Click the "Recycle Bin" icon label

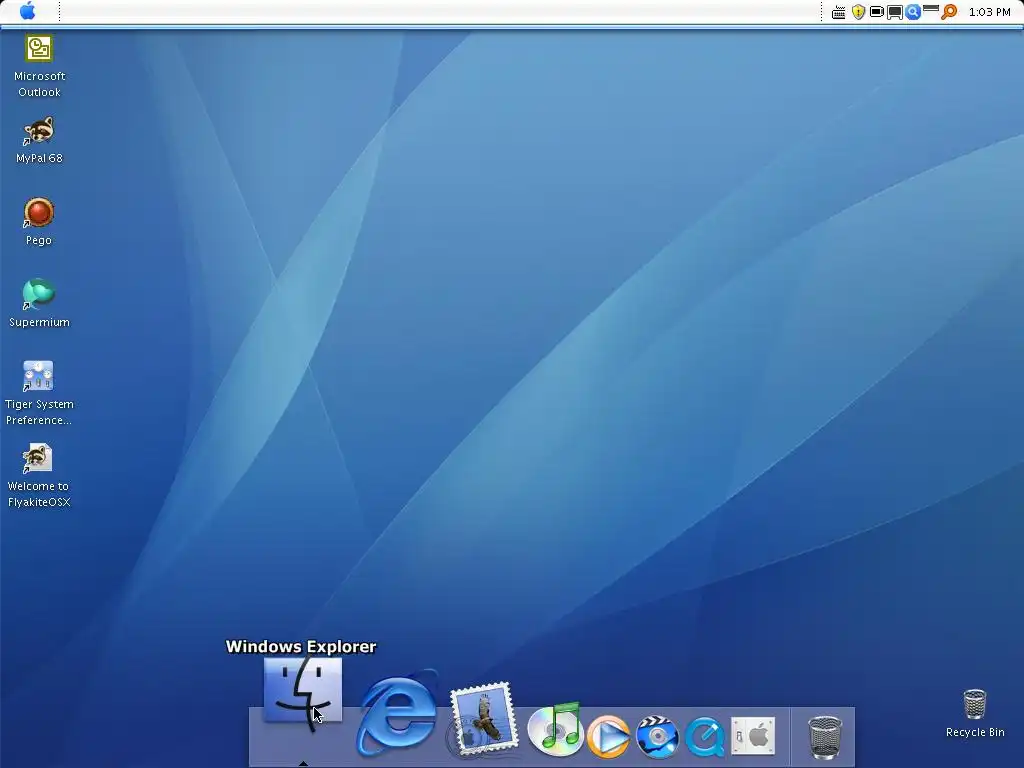pyautogui.click(x=975, y=732)
